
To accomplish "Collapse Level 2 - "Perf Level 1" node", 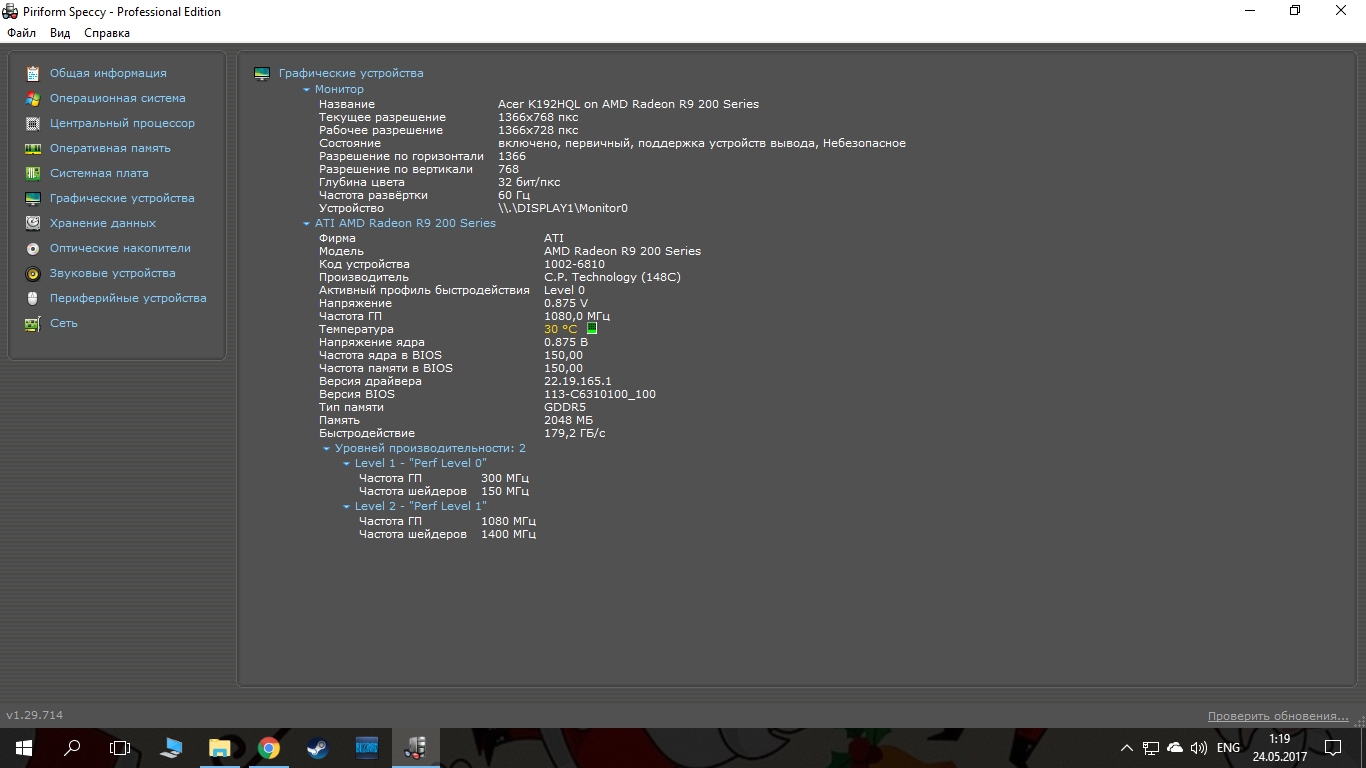I will click(x=347, y=507).
